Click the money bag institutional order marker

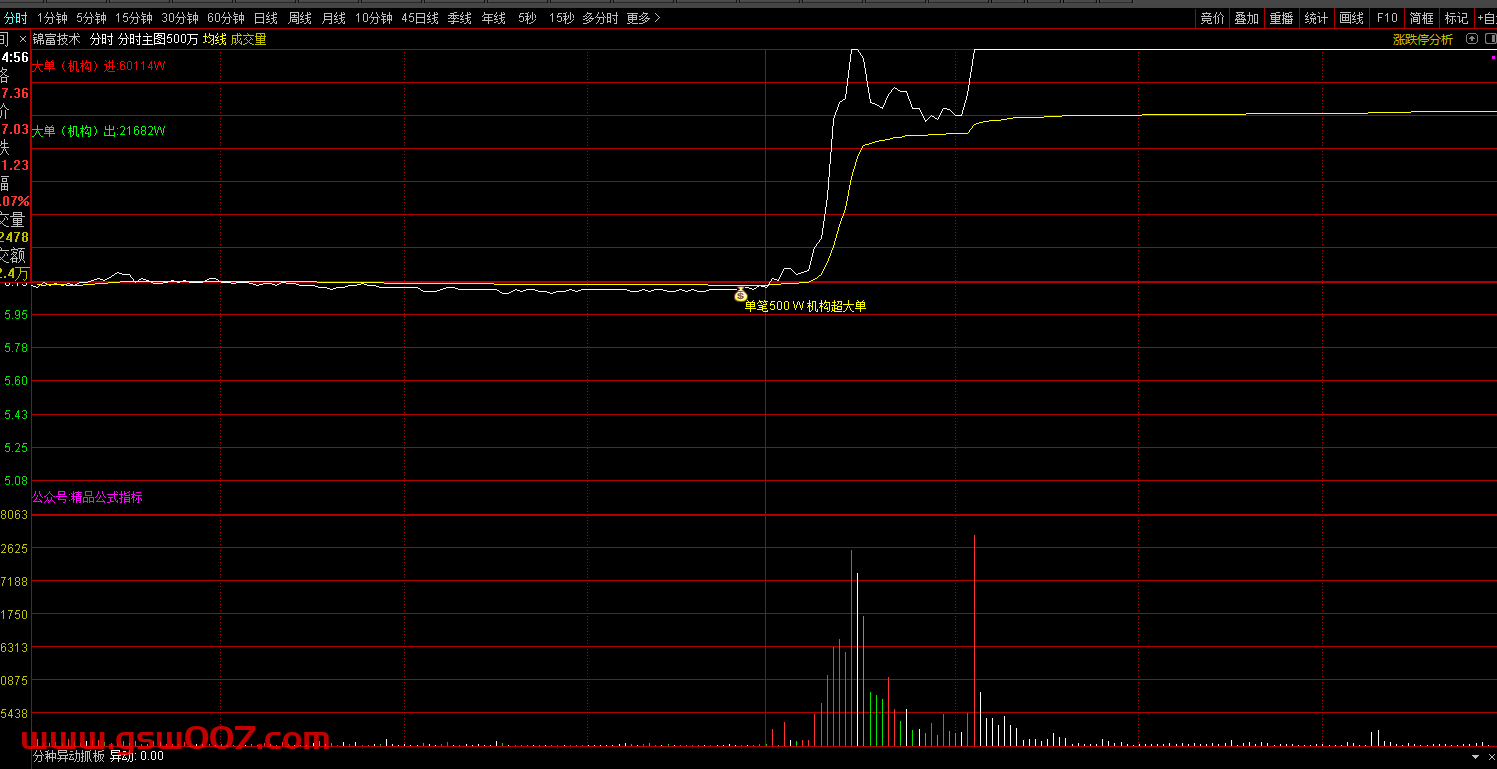coord(740,294)
